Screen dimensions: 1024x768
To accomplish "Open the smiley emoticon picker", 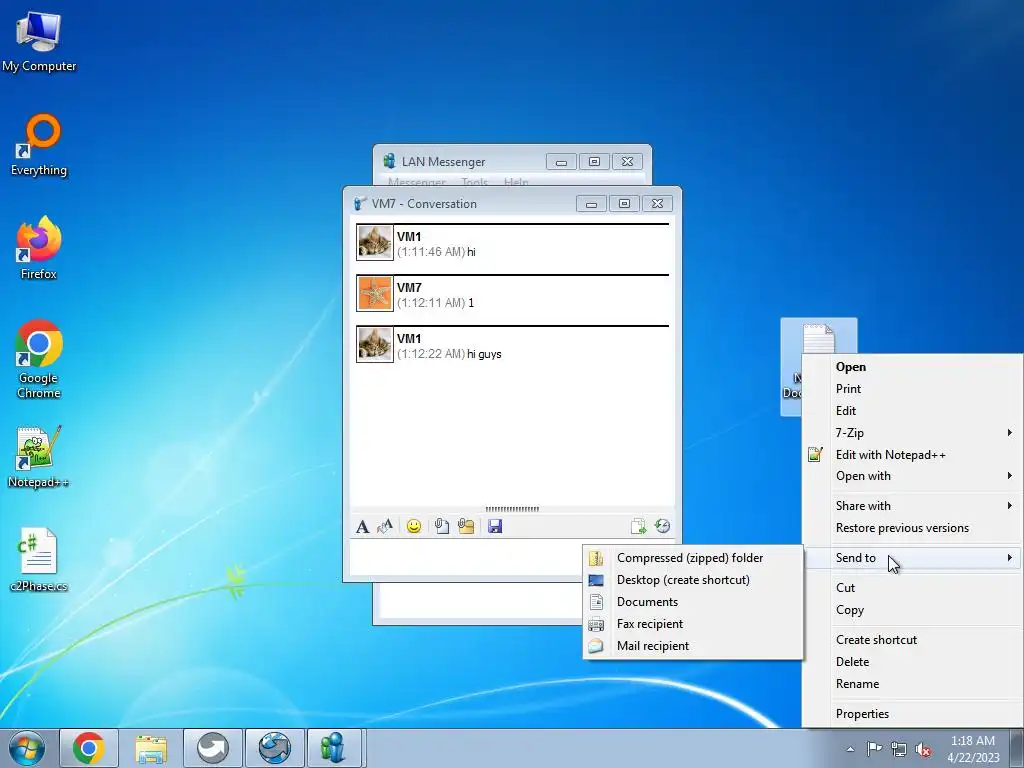I will (413, 526).
